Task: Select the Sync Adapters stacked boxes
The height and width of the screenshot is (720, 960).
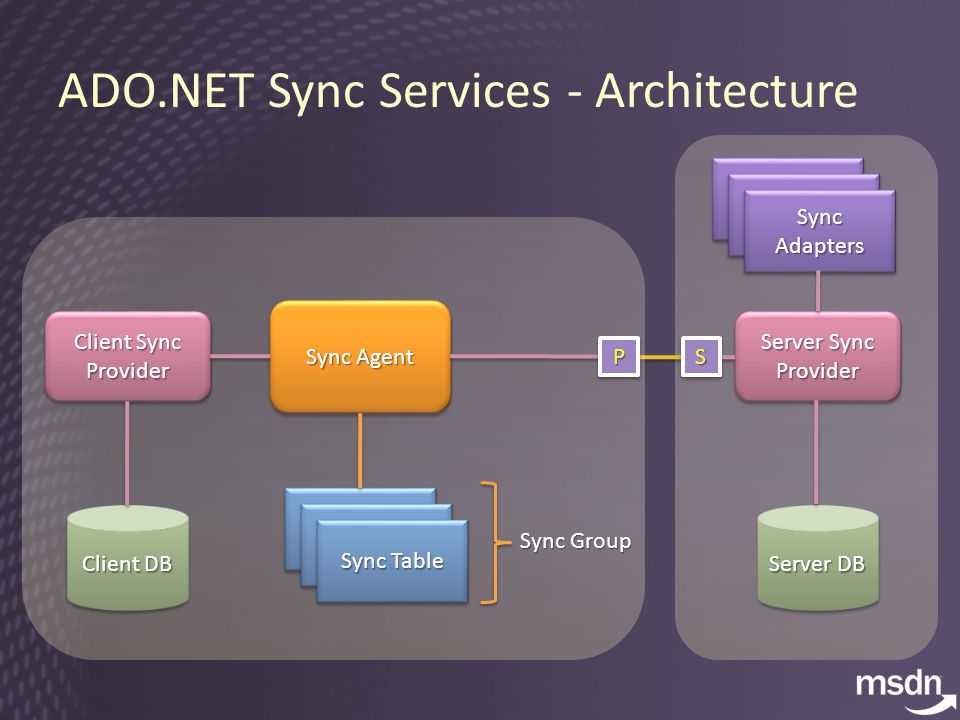Action: [804, 216]
